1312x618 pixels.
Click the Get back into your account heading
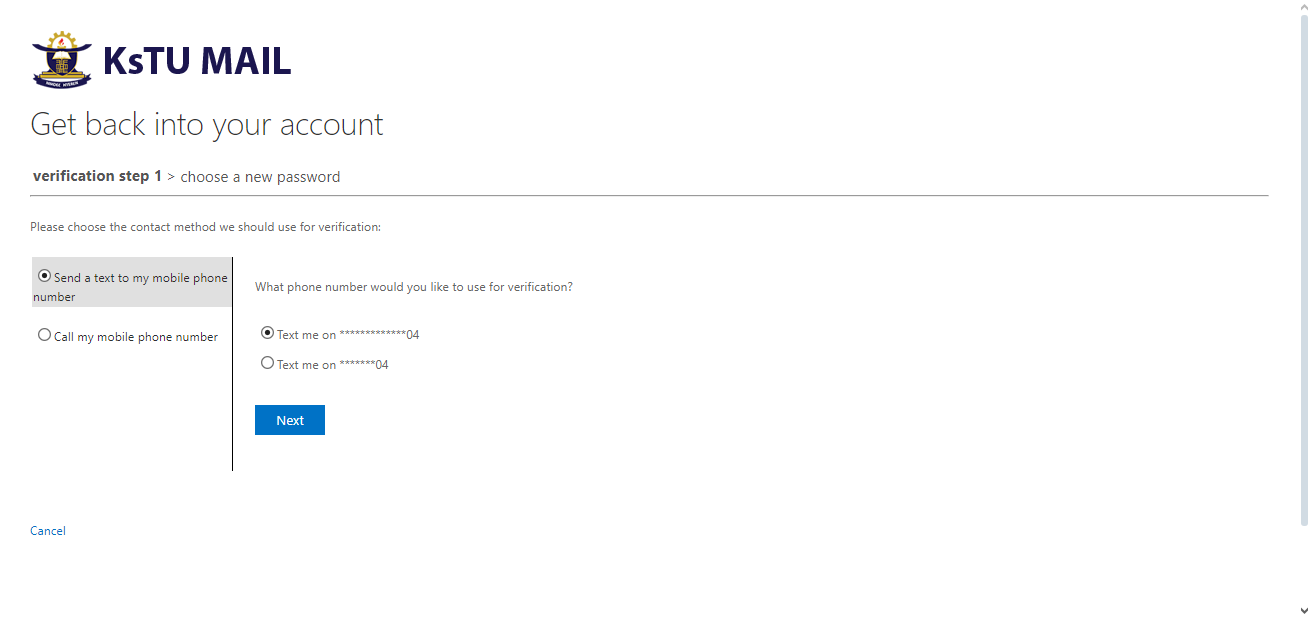point(207,125)
